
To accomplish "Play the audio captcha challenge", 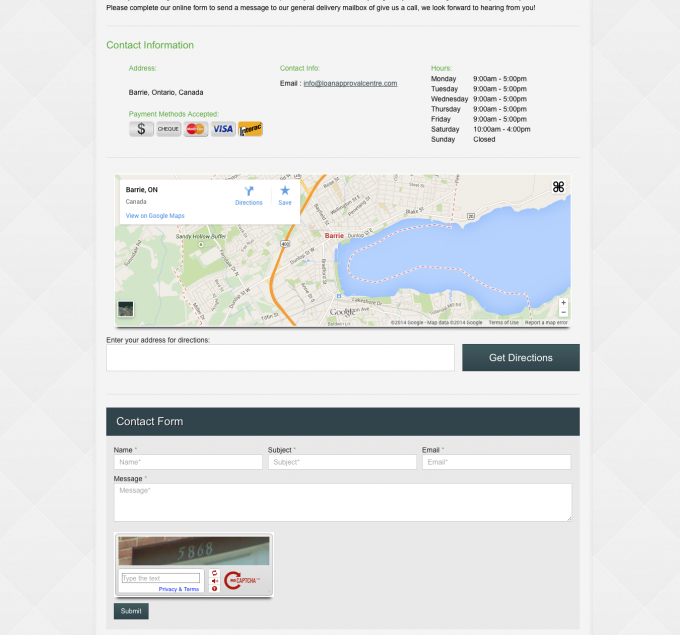I will [x=214, y=581].
